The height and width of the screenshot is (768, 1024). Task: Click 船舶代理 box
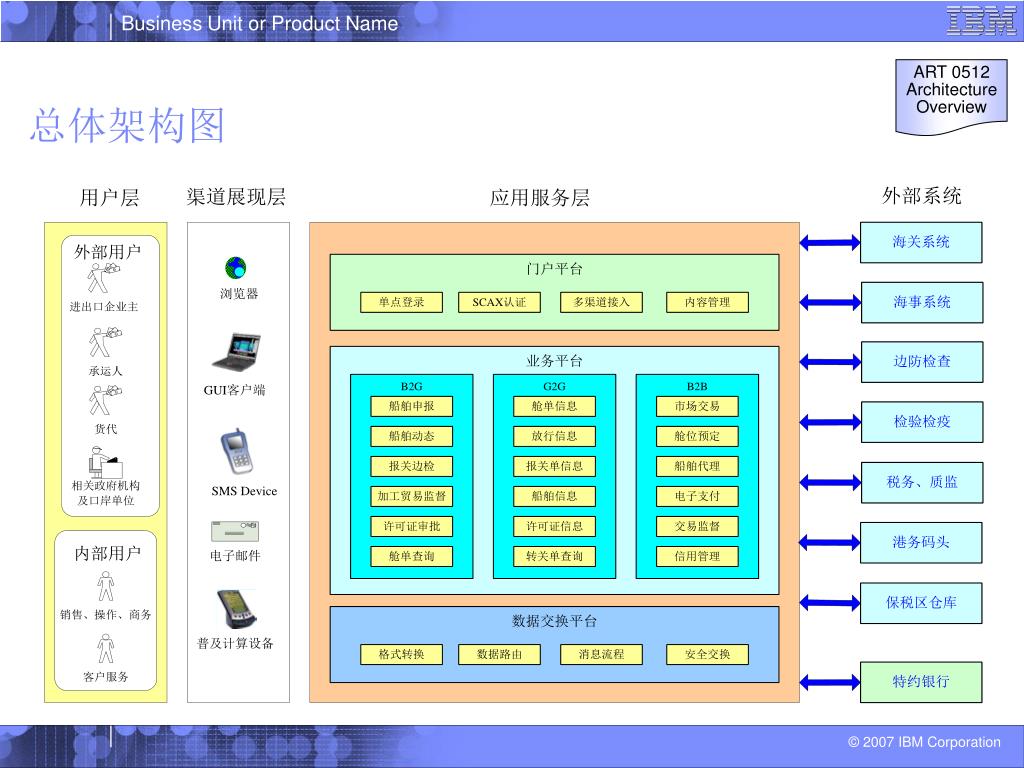(697, 466)
